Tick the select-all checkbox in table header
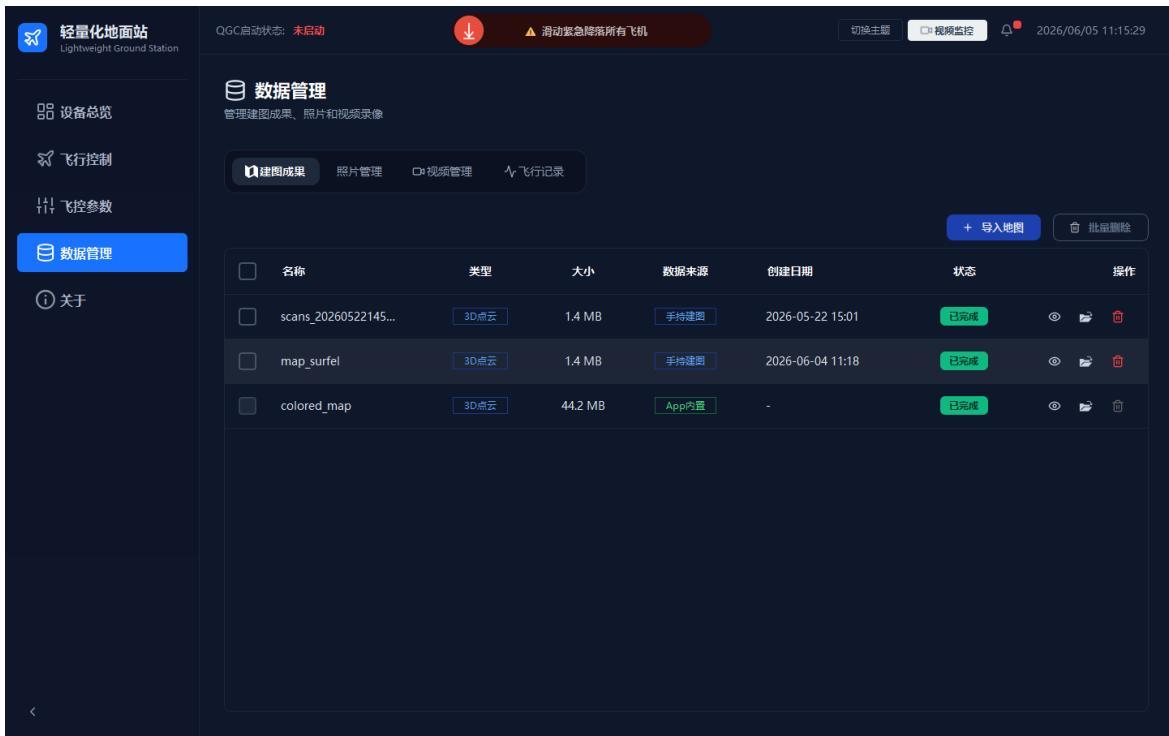 (248, 271)
